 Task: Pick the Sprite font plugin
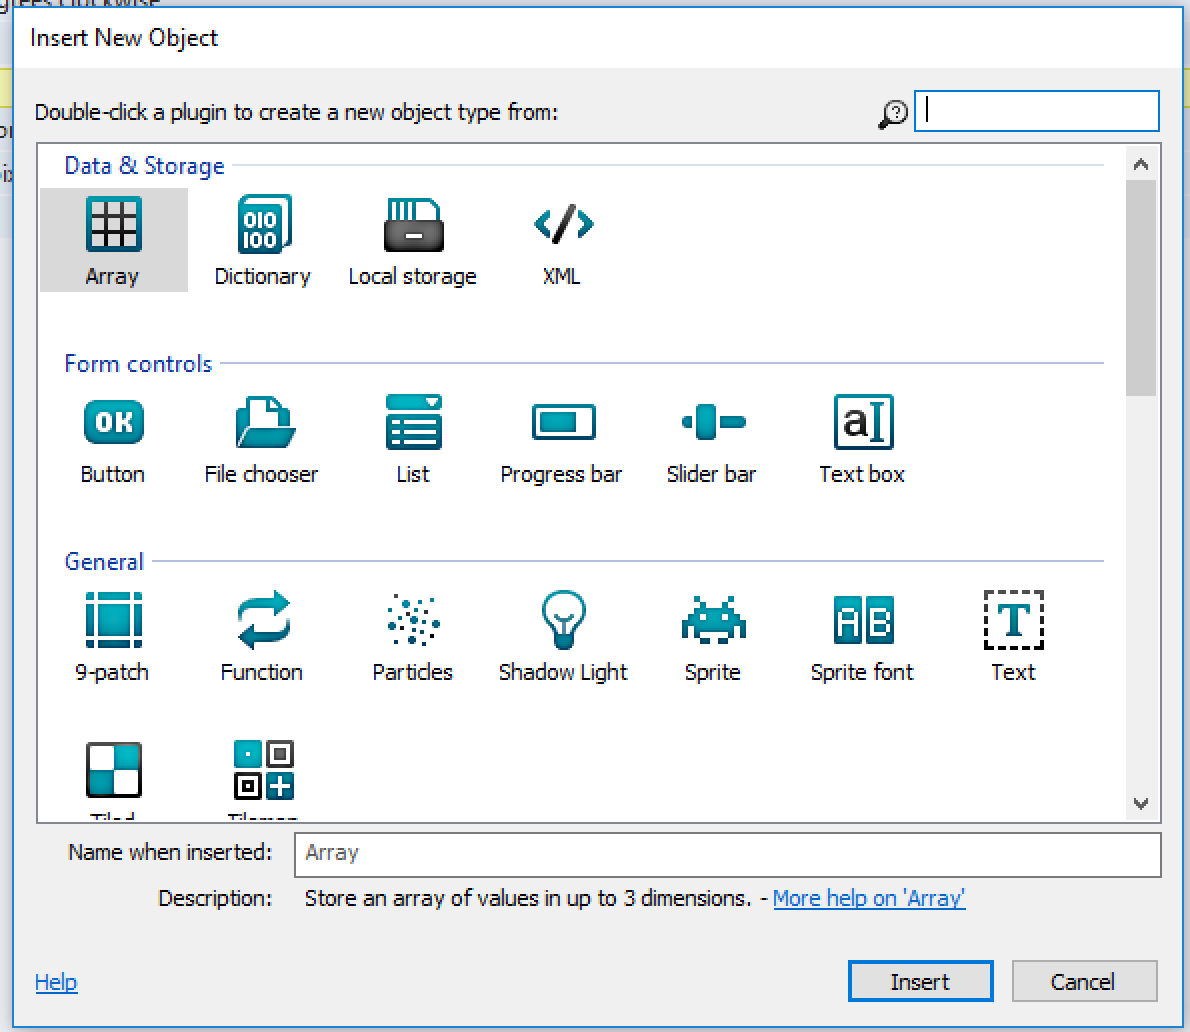click(863, 620)
